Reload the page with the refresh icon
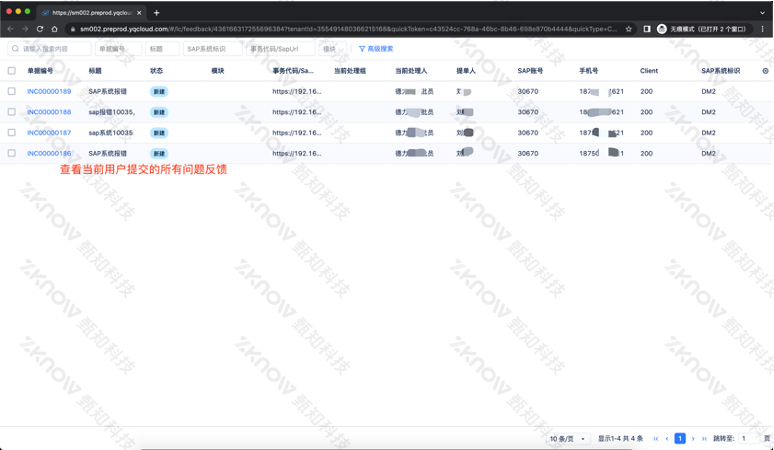The width and height of the screenshot is (774, 450). [40, 29]
